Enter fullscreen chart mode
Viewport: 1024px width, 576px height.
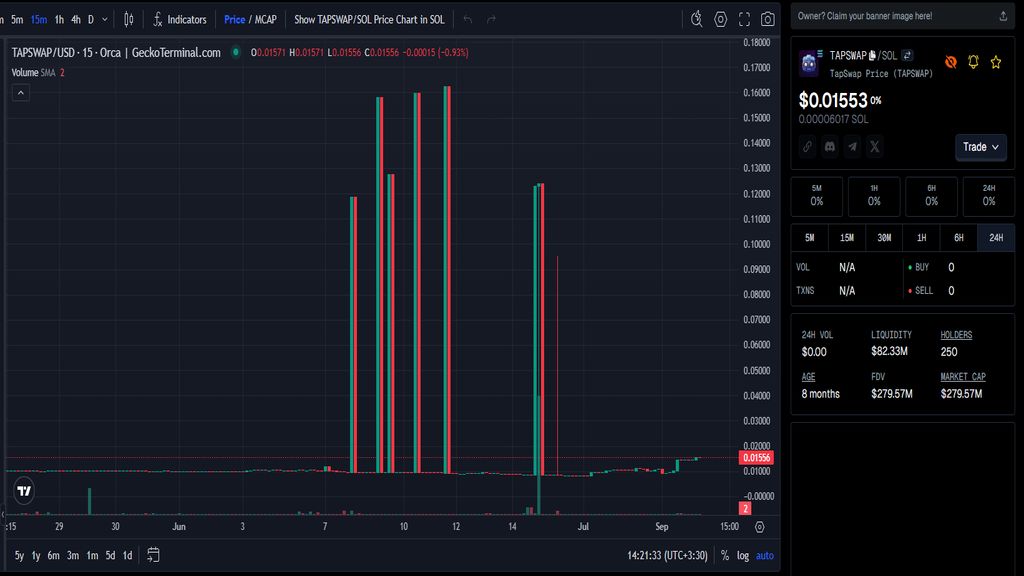point(744,20)
